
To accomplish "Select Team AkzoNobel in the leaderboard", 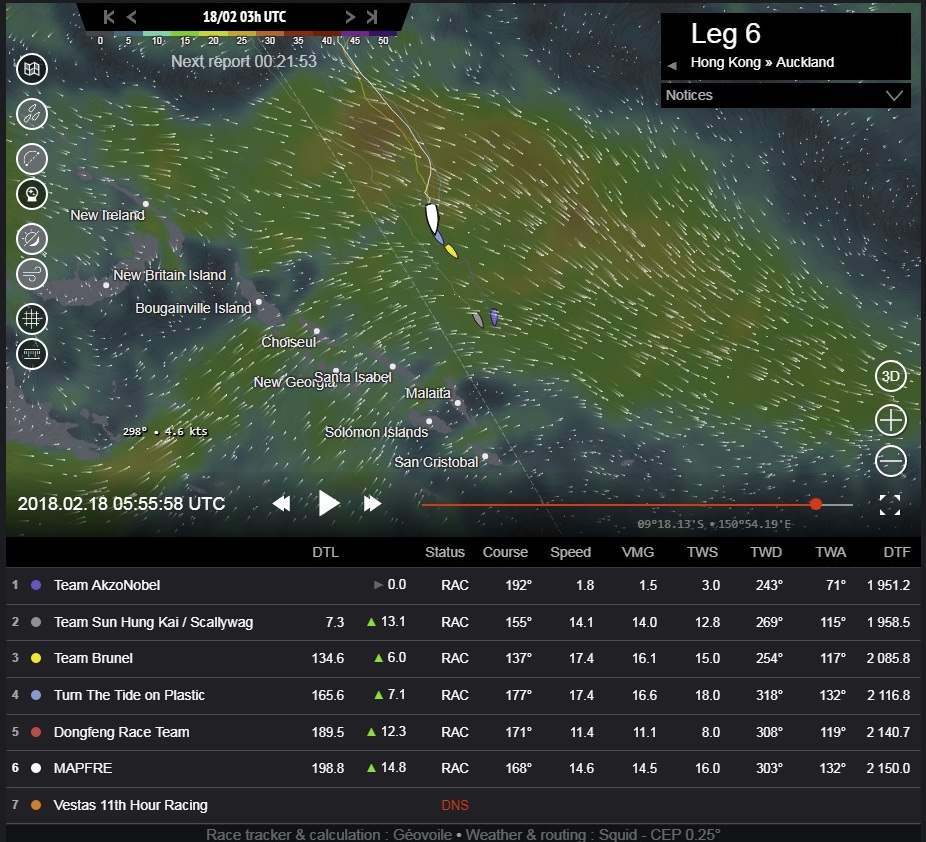I will pos(463,585).
